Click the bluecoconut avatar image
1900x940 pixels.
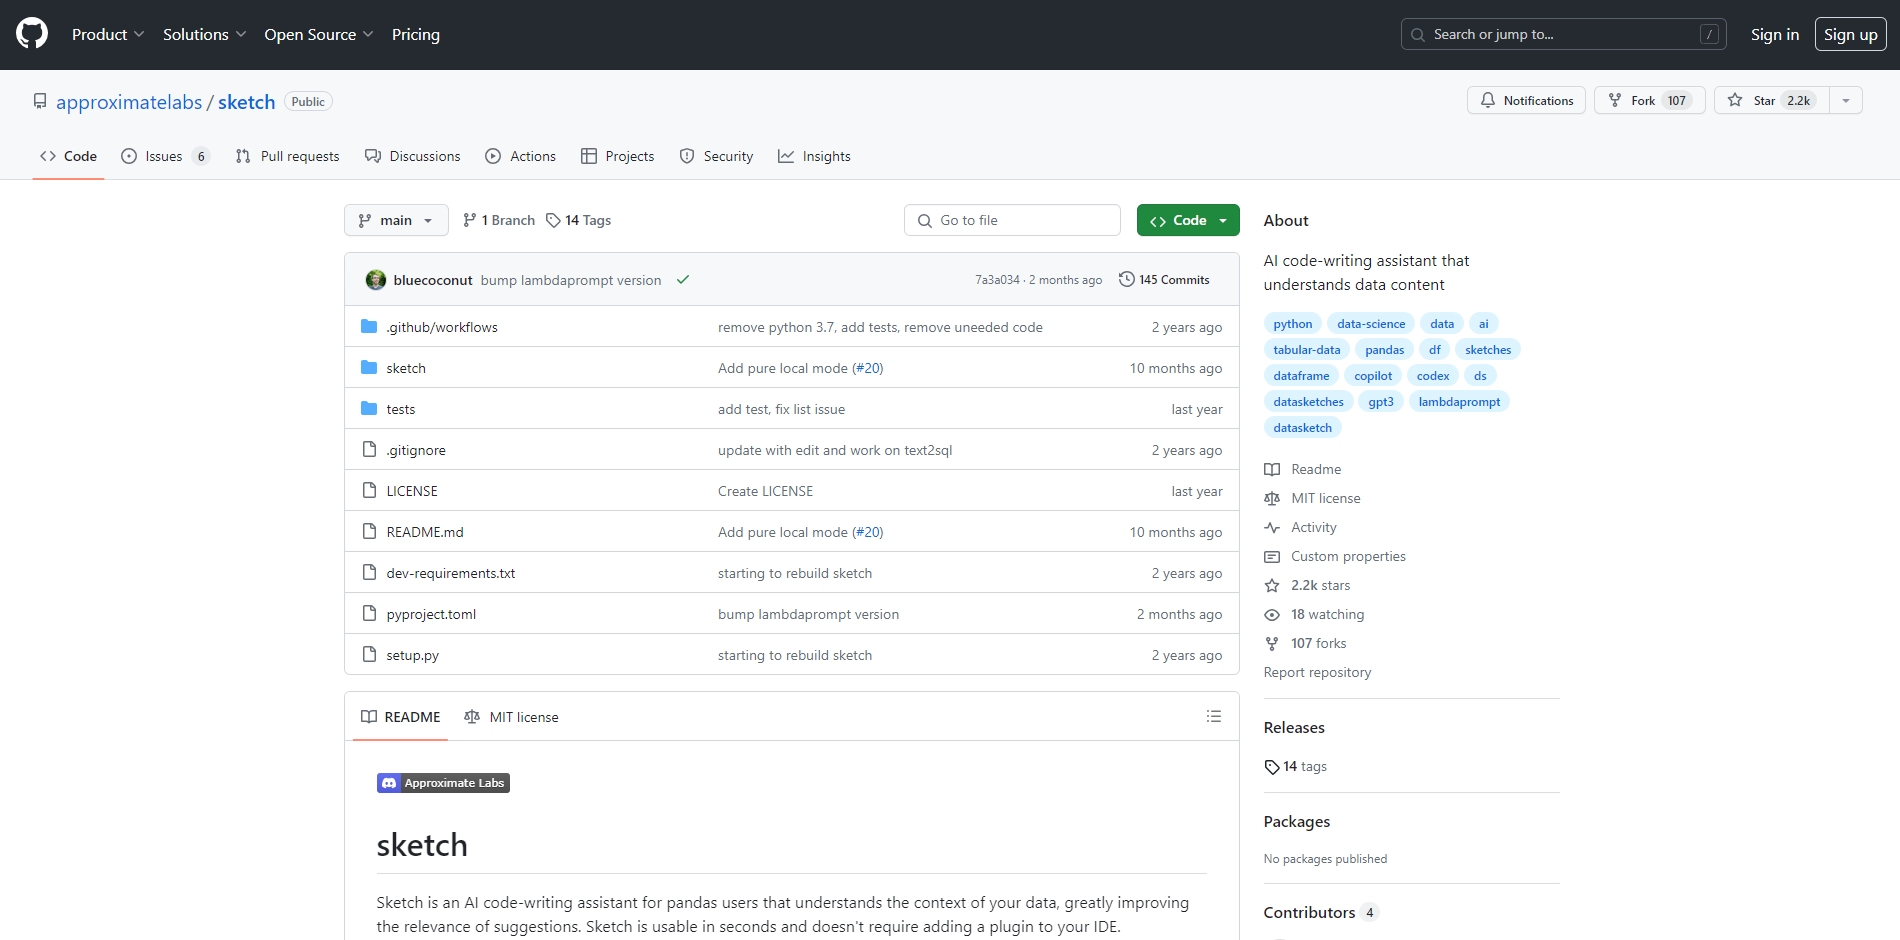(x=376, y=280)
